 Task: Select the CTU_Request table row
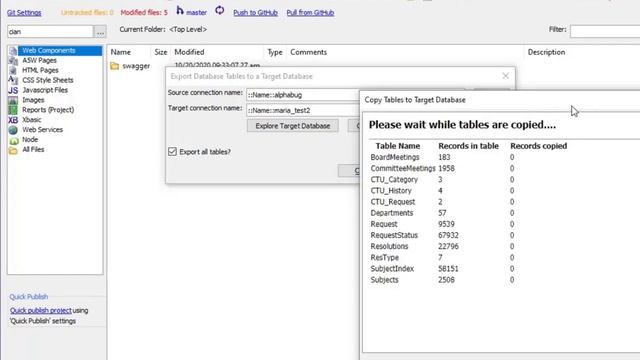(469, 202)
